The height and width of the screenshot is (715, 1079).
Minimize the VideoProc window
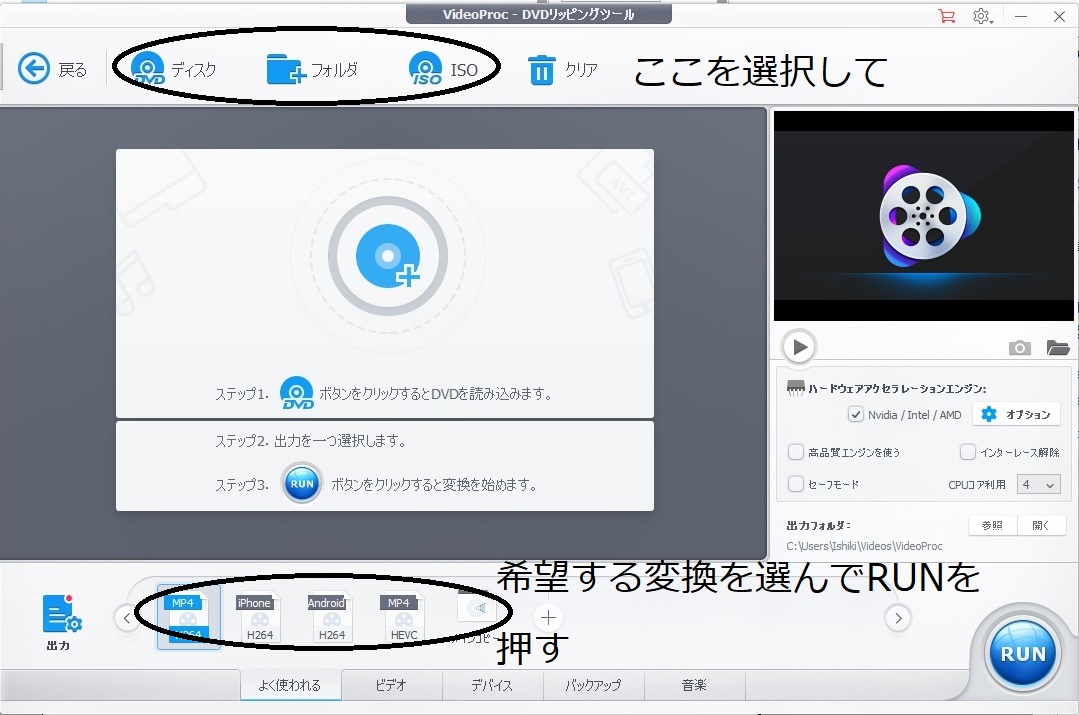point(1021,16)
